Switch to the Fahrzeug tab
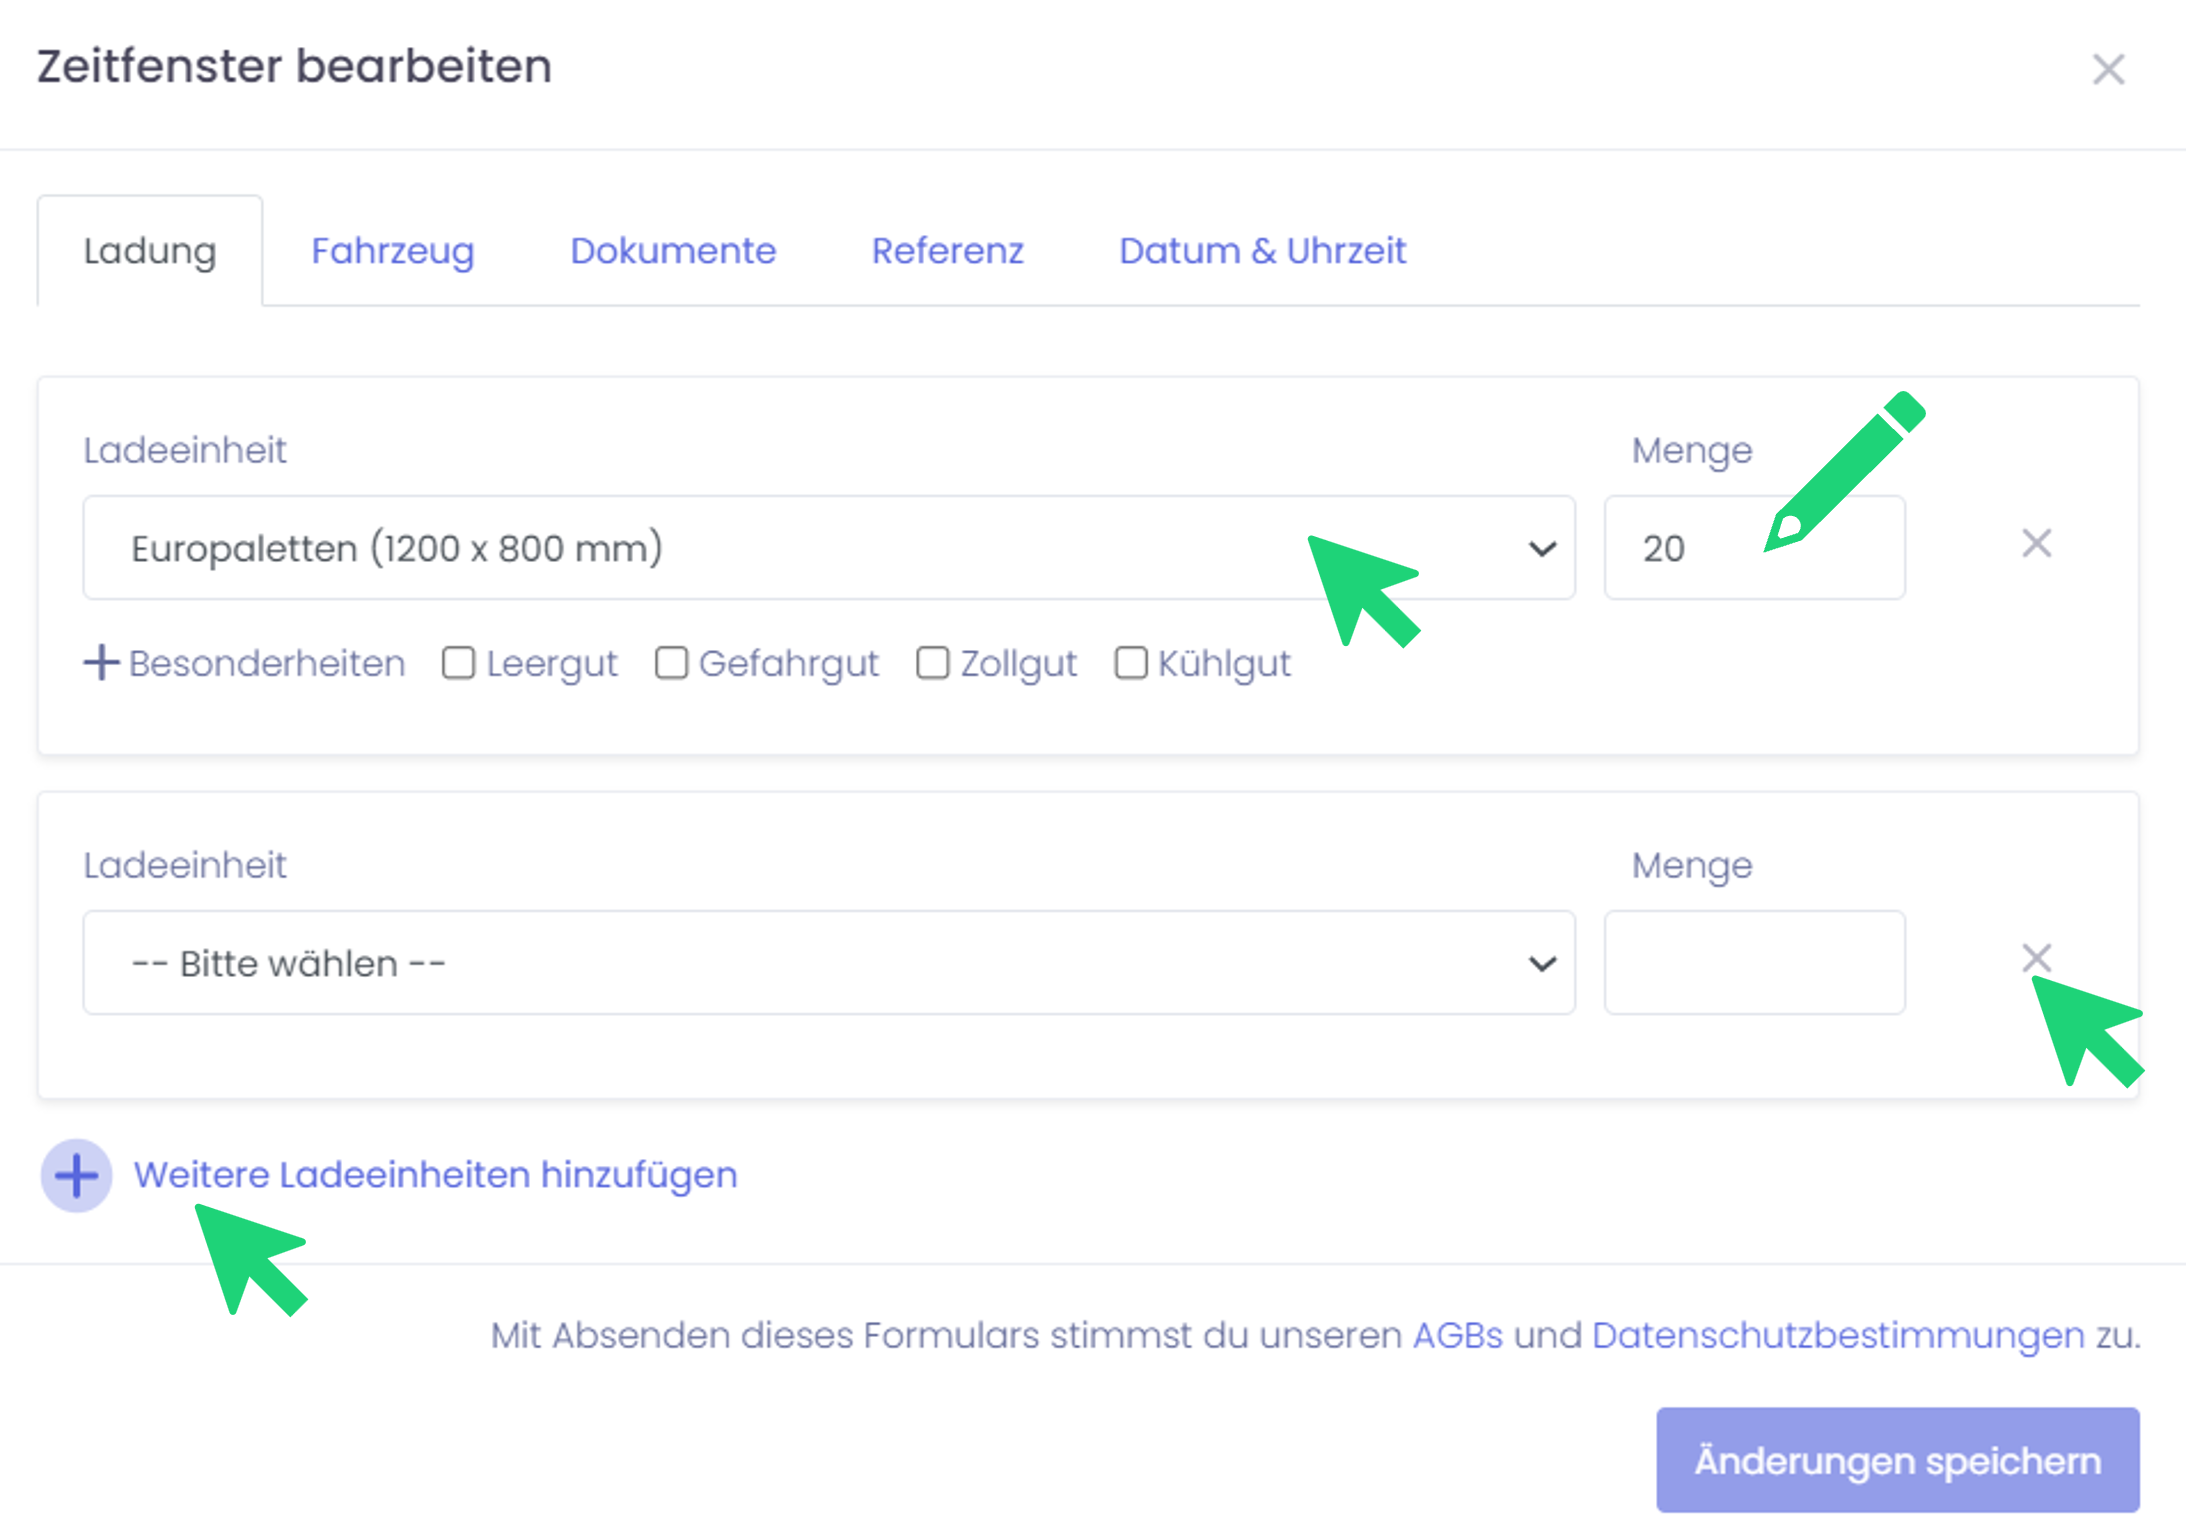The image size is (2186, 1527). [x=392, y=251]
